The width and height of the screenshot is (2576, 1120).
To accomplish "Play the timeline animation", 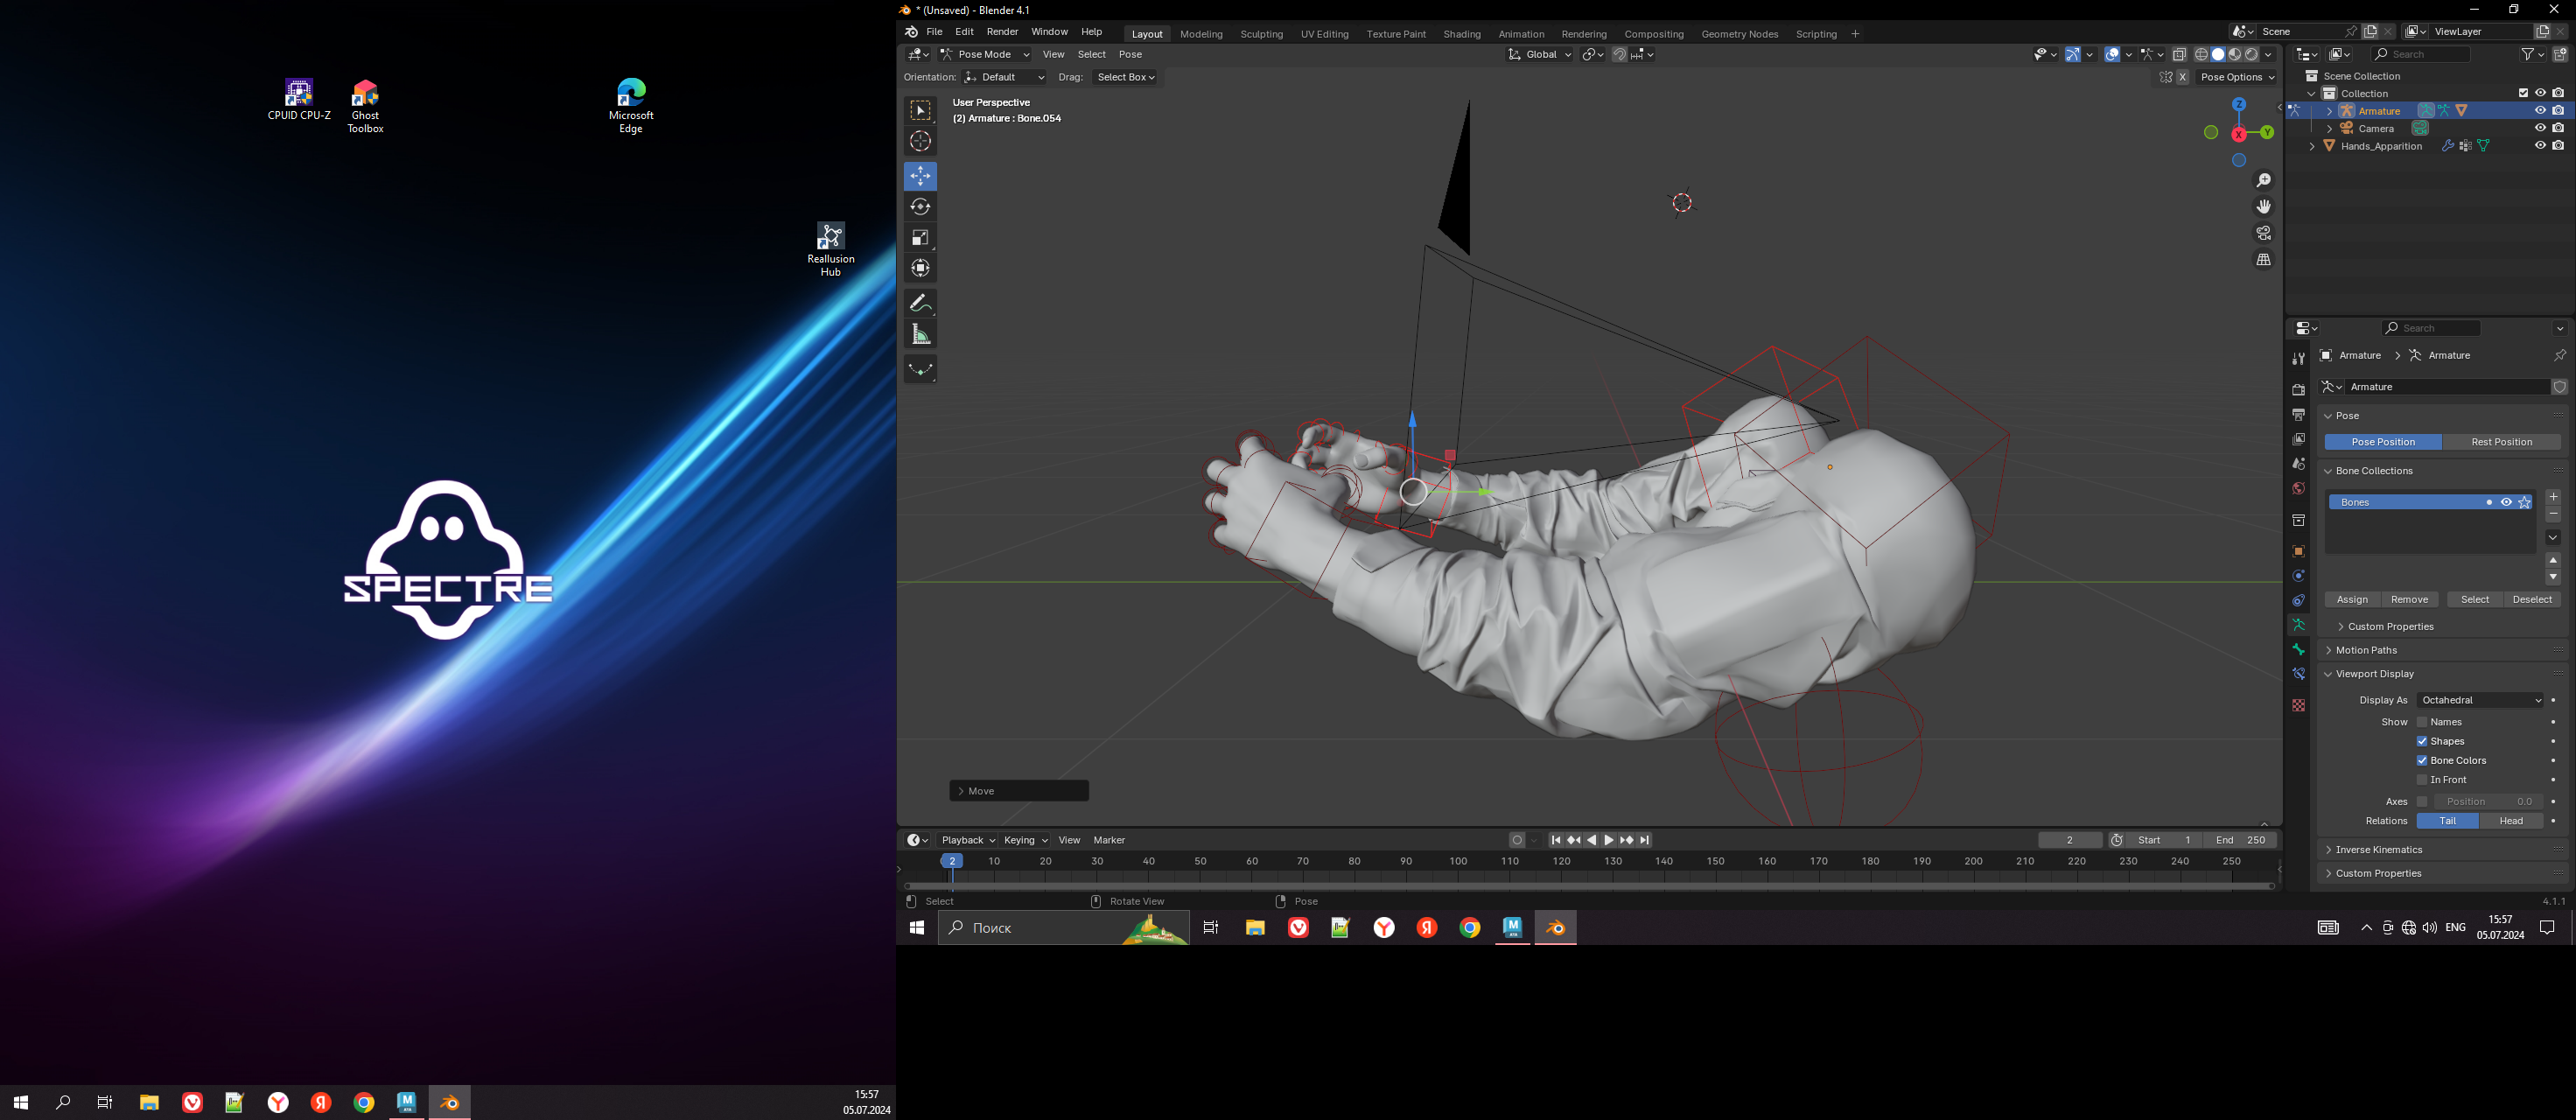I will 1609,840.
